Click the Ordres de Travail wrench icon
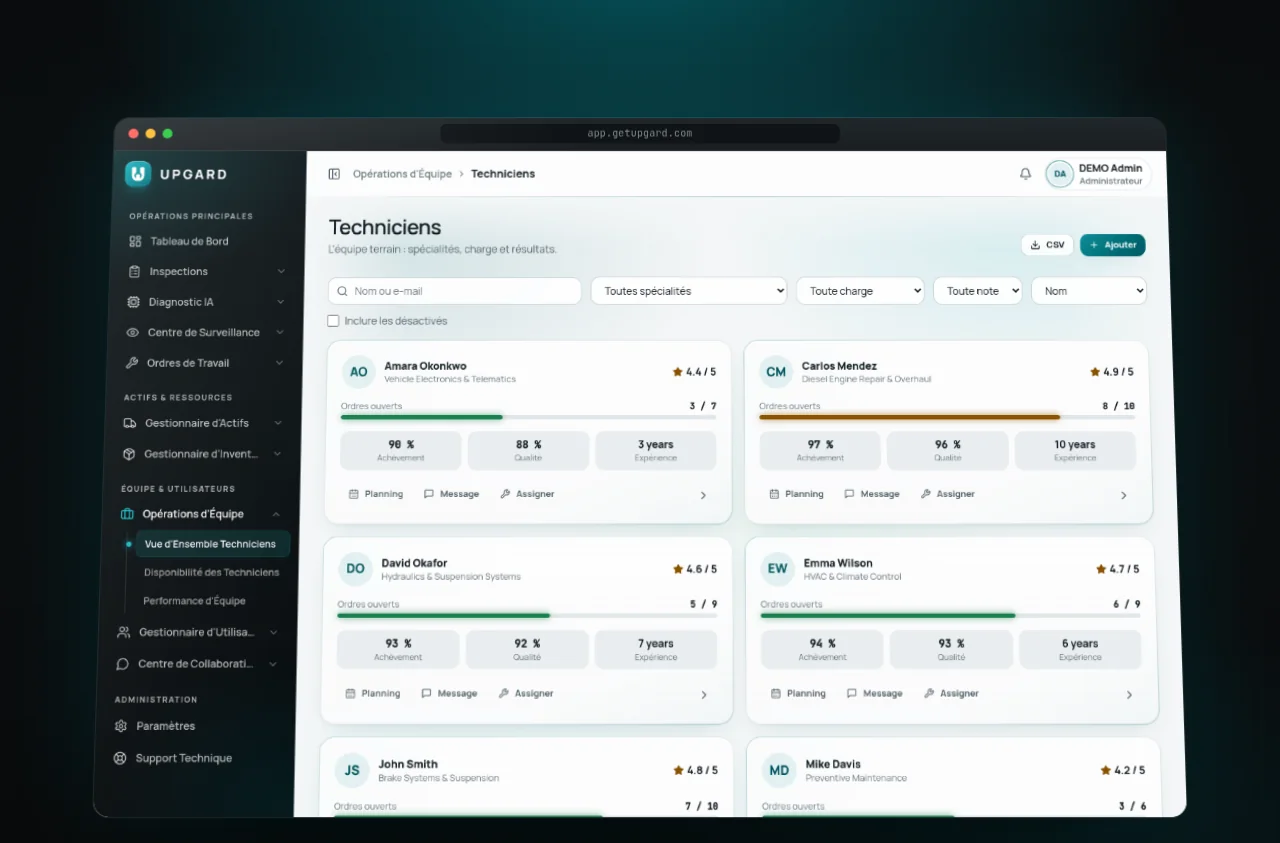The image size is (1280, 843). (131, 363)
